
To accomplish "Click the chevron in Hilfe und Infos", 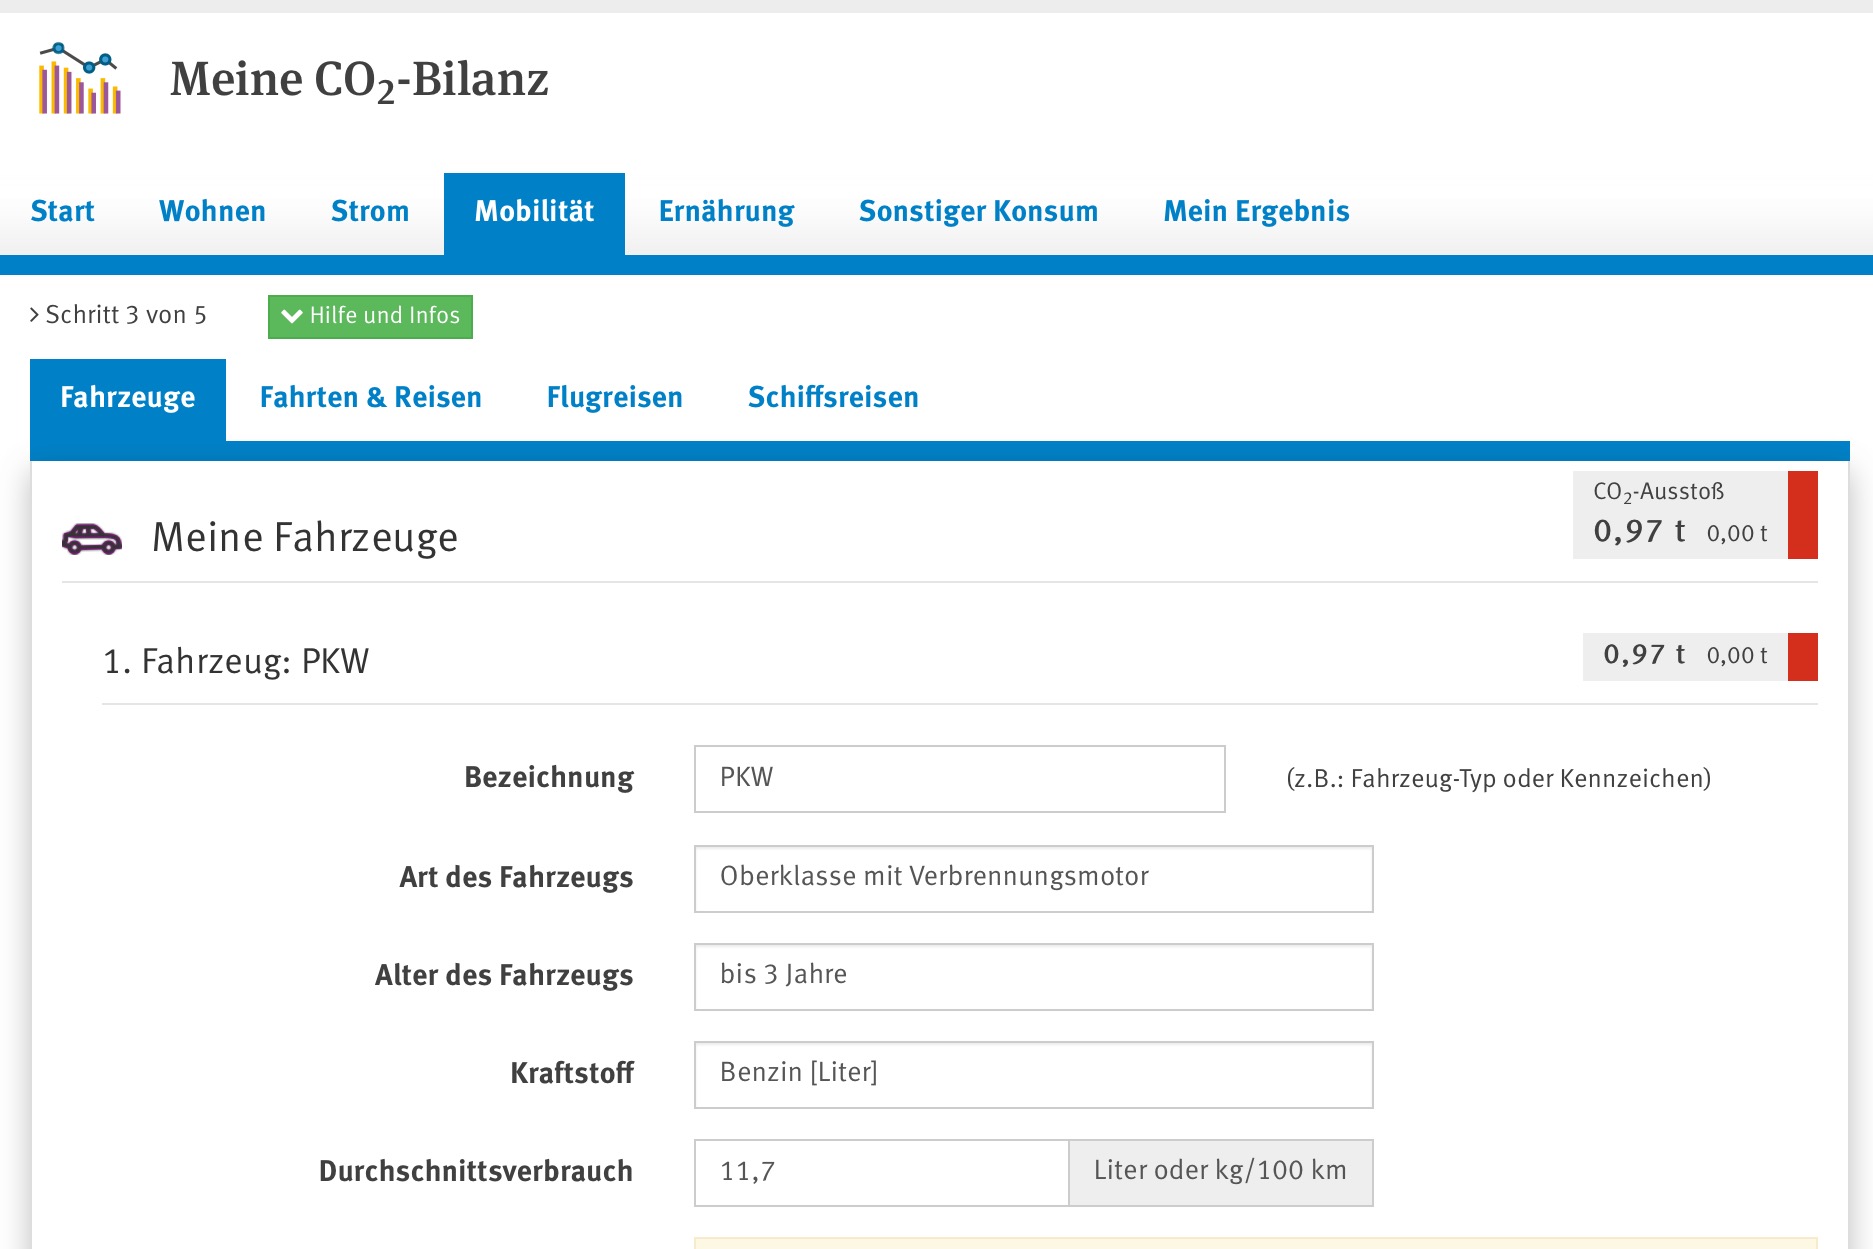I will coord(291,316).
